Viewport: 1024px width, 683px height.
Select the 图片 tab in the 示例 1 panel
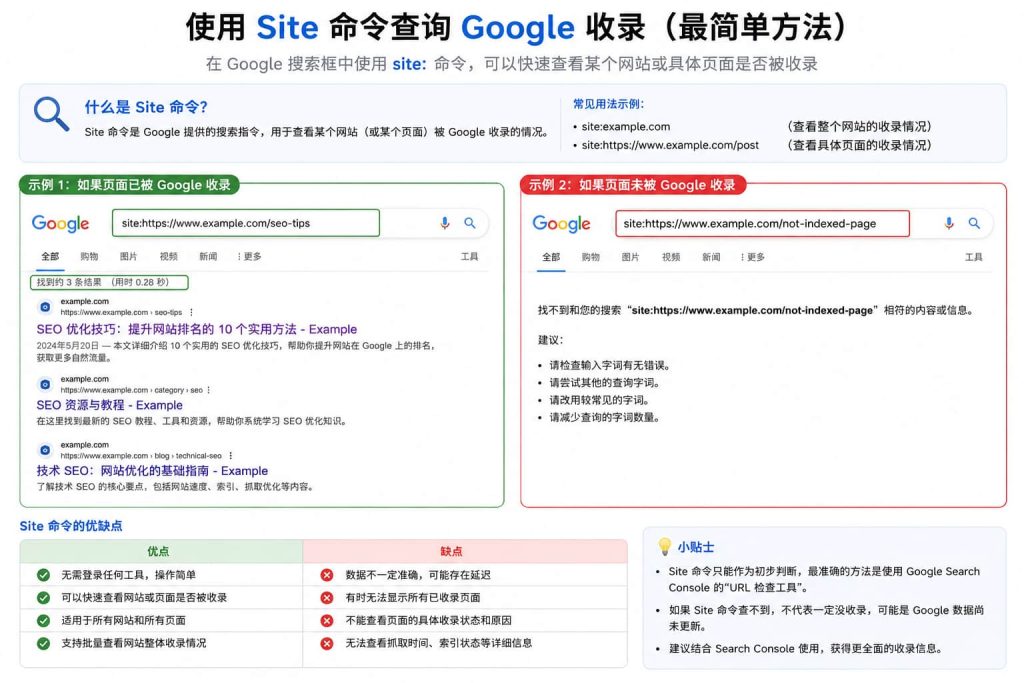tap(129, 257)
